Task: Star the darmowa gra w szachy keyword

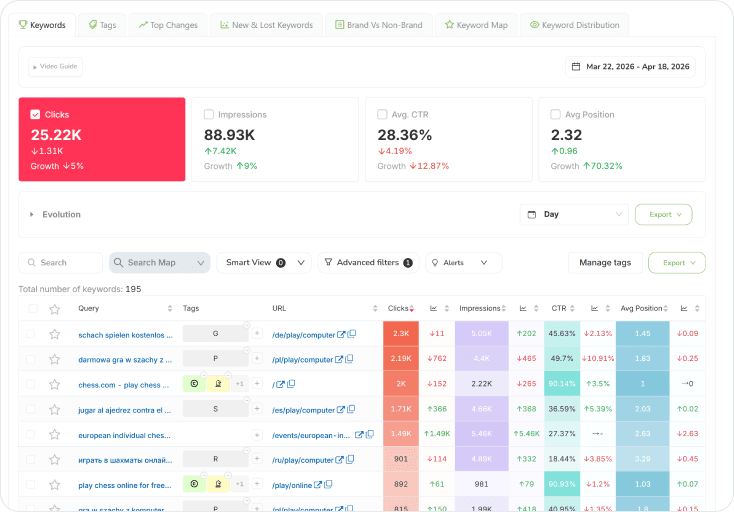Action: [55, 359]
